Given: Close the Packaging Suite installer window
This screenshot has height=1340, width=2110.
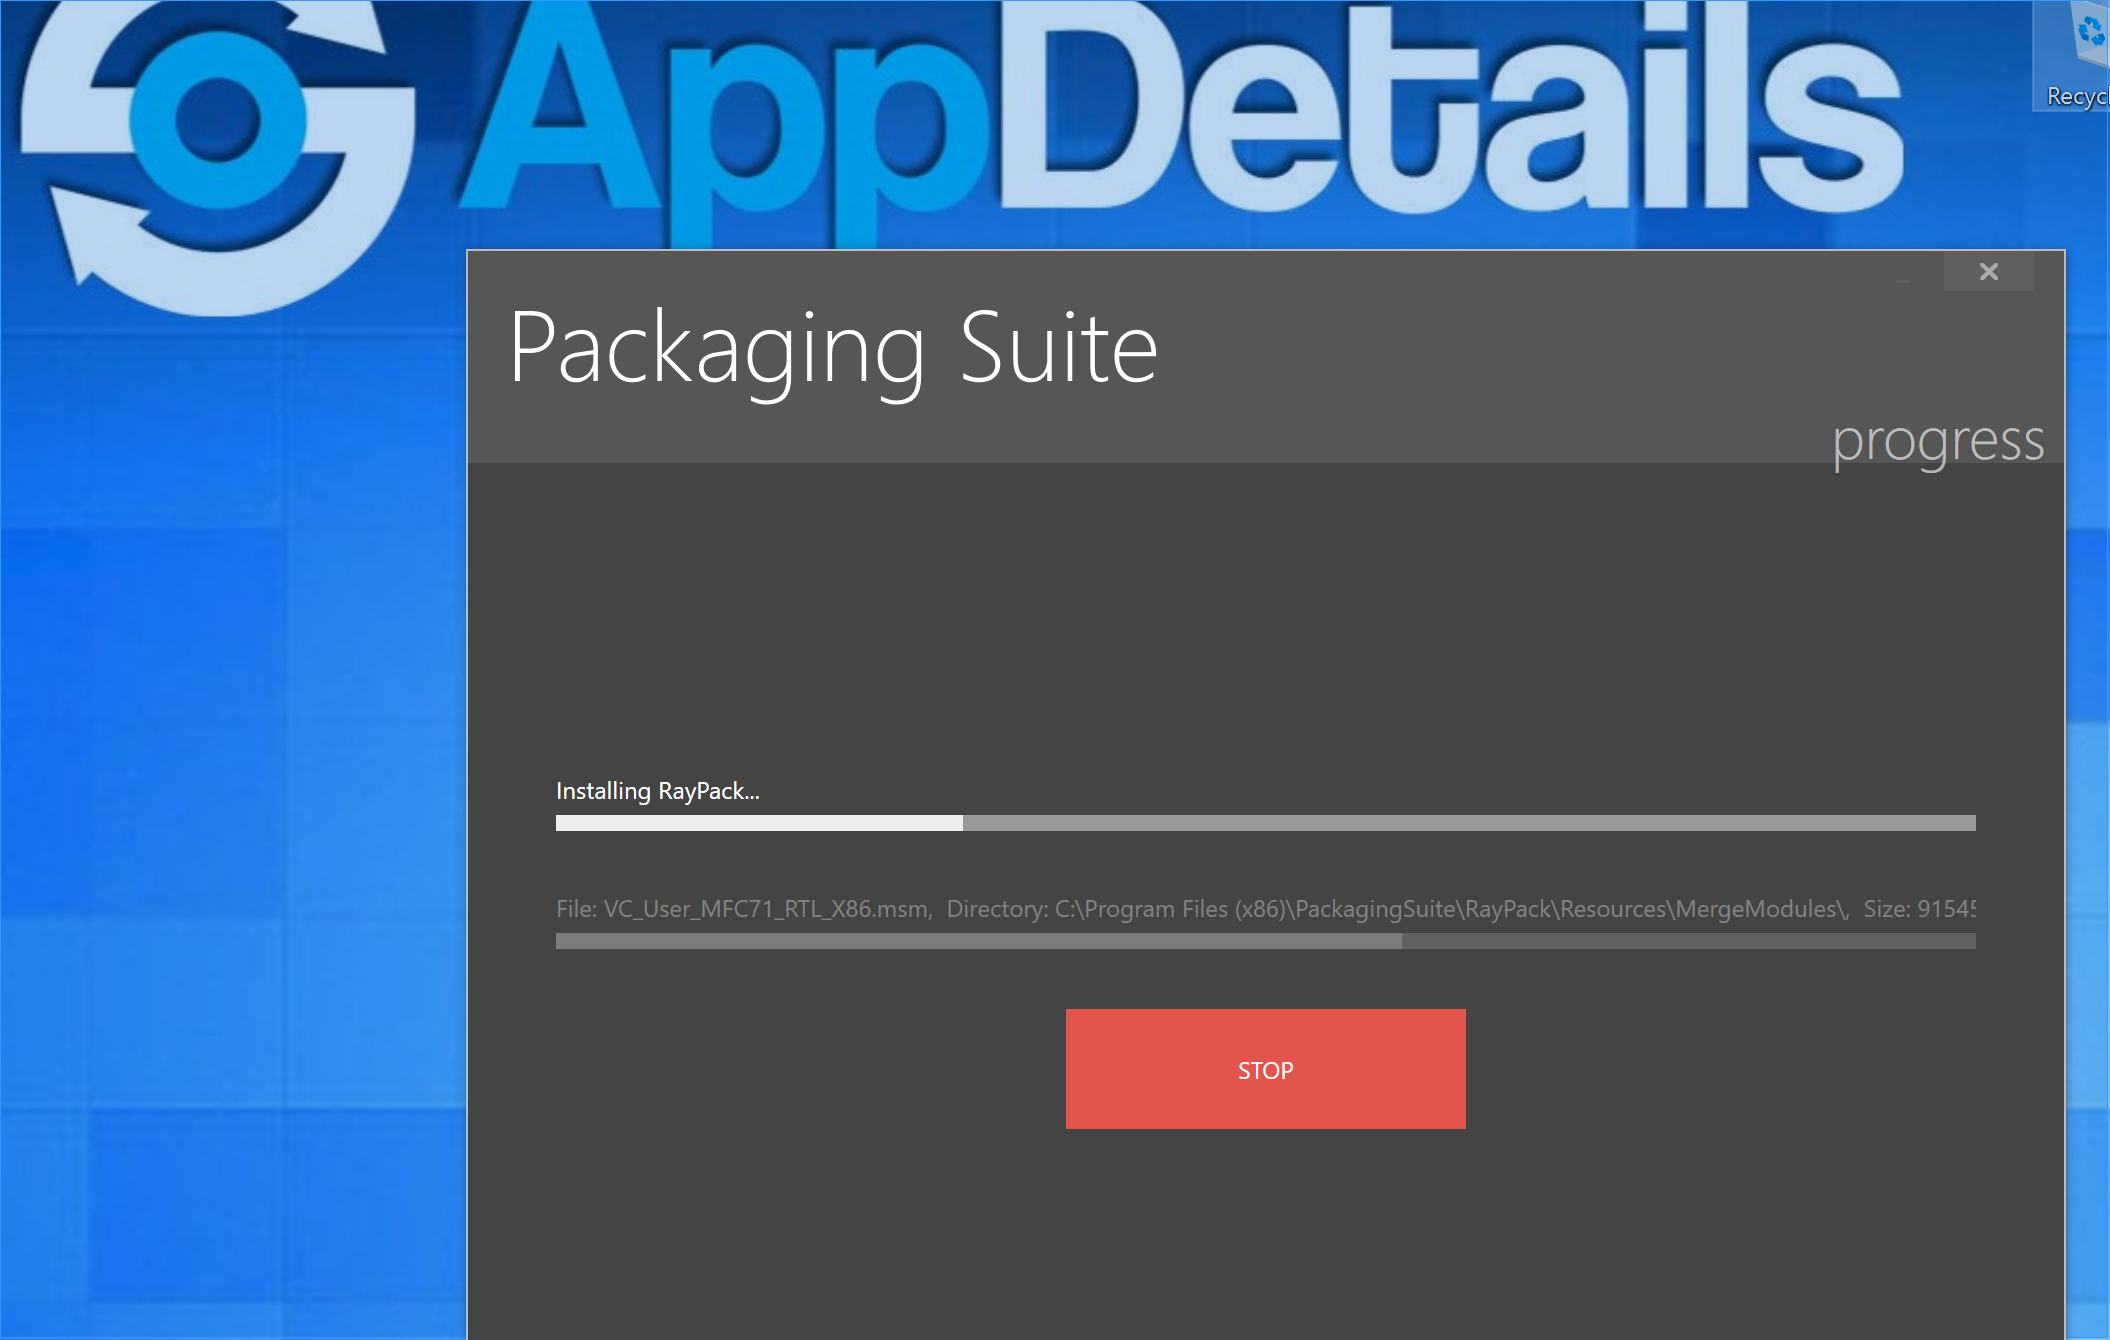Looking at the screenshot, I should pyautogui.click(x=1988, y=271).
